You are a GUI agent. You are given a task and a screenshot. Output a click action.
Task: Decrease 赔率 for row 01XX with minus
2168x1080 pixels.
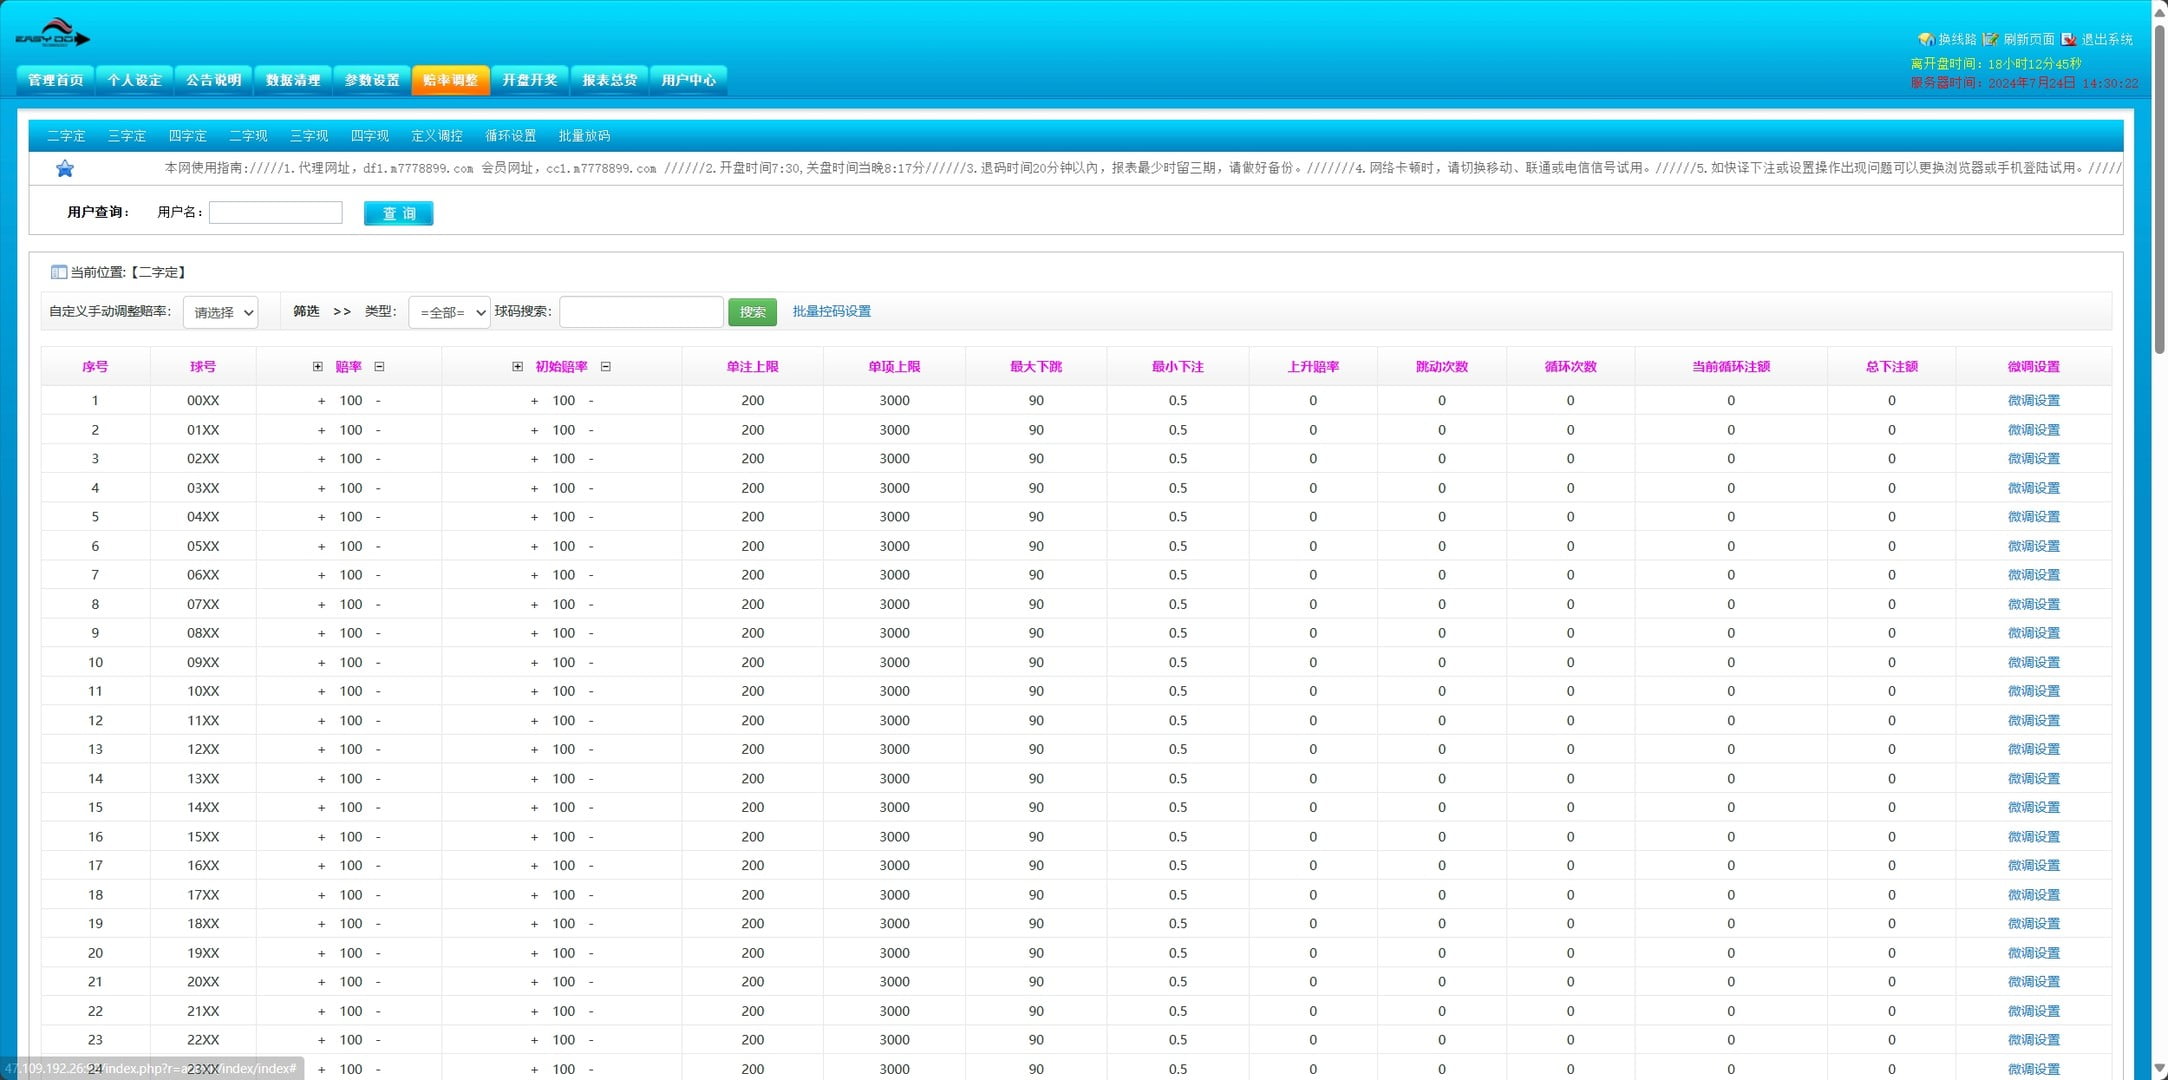click(x=378, y=430)
